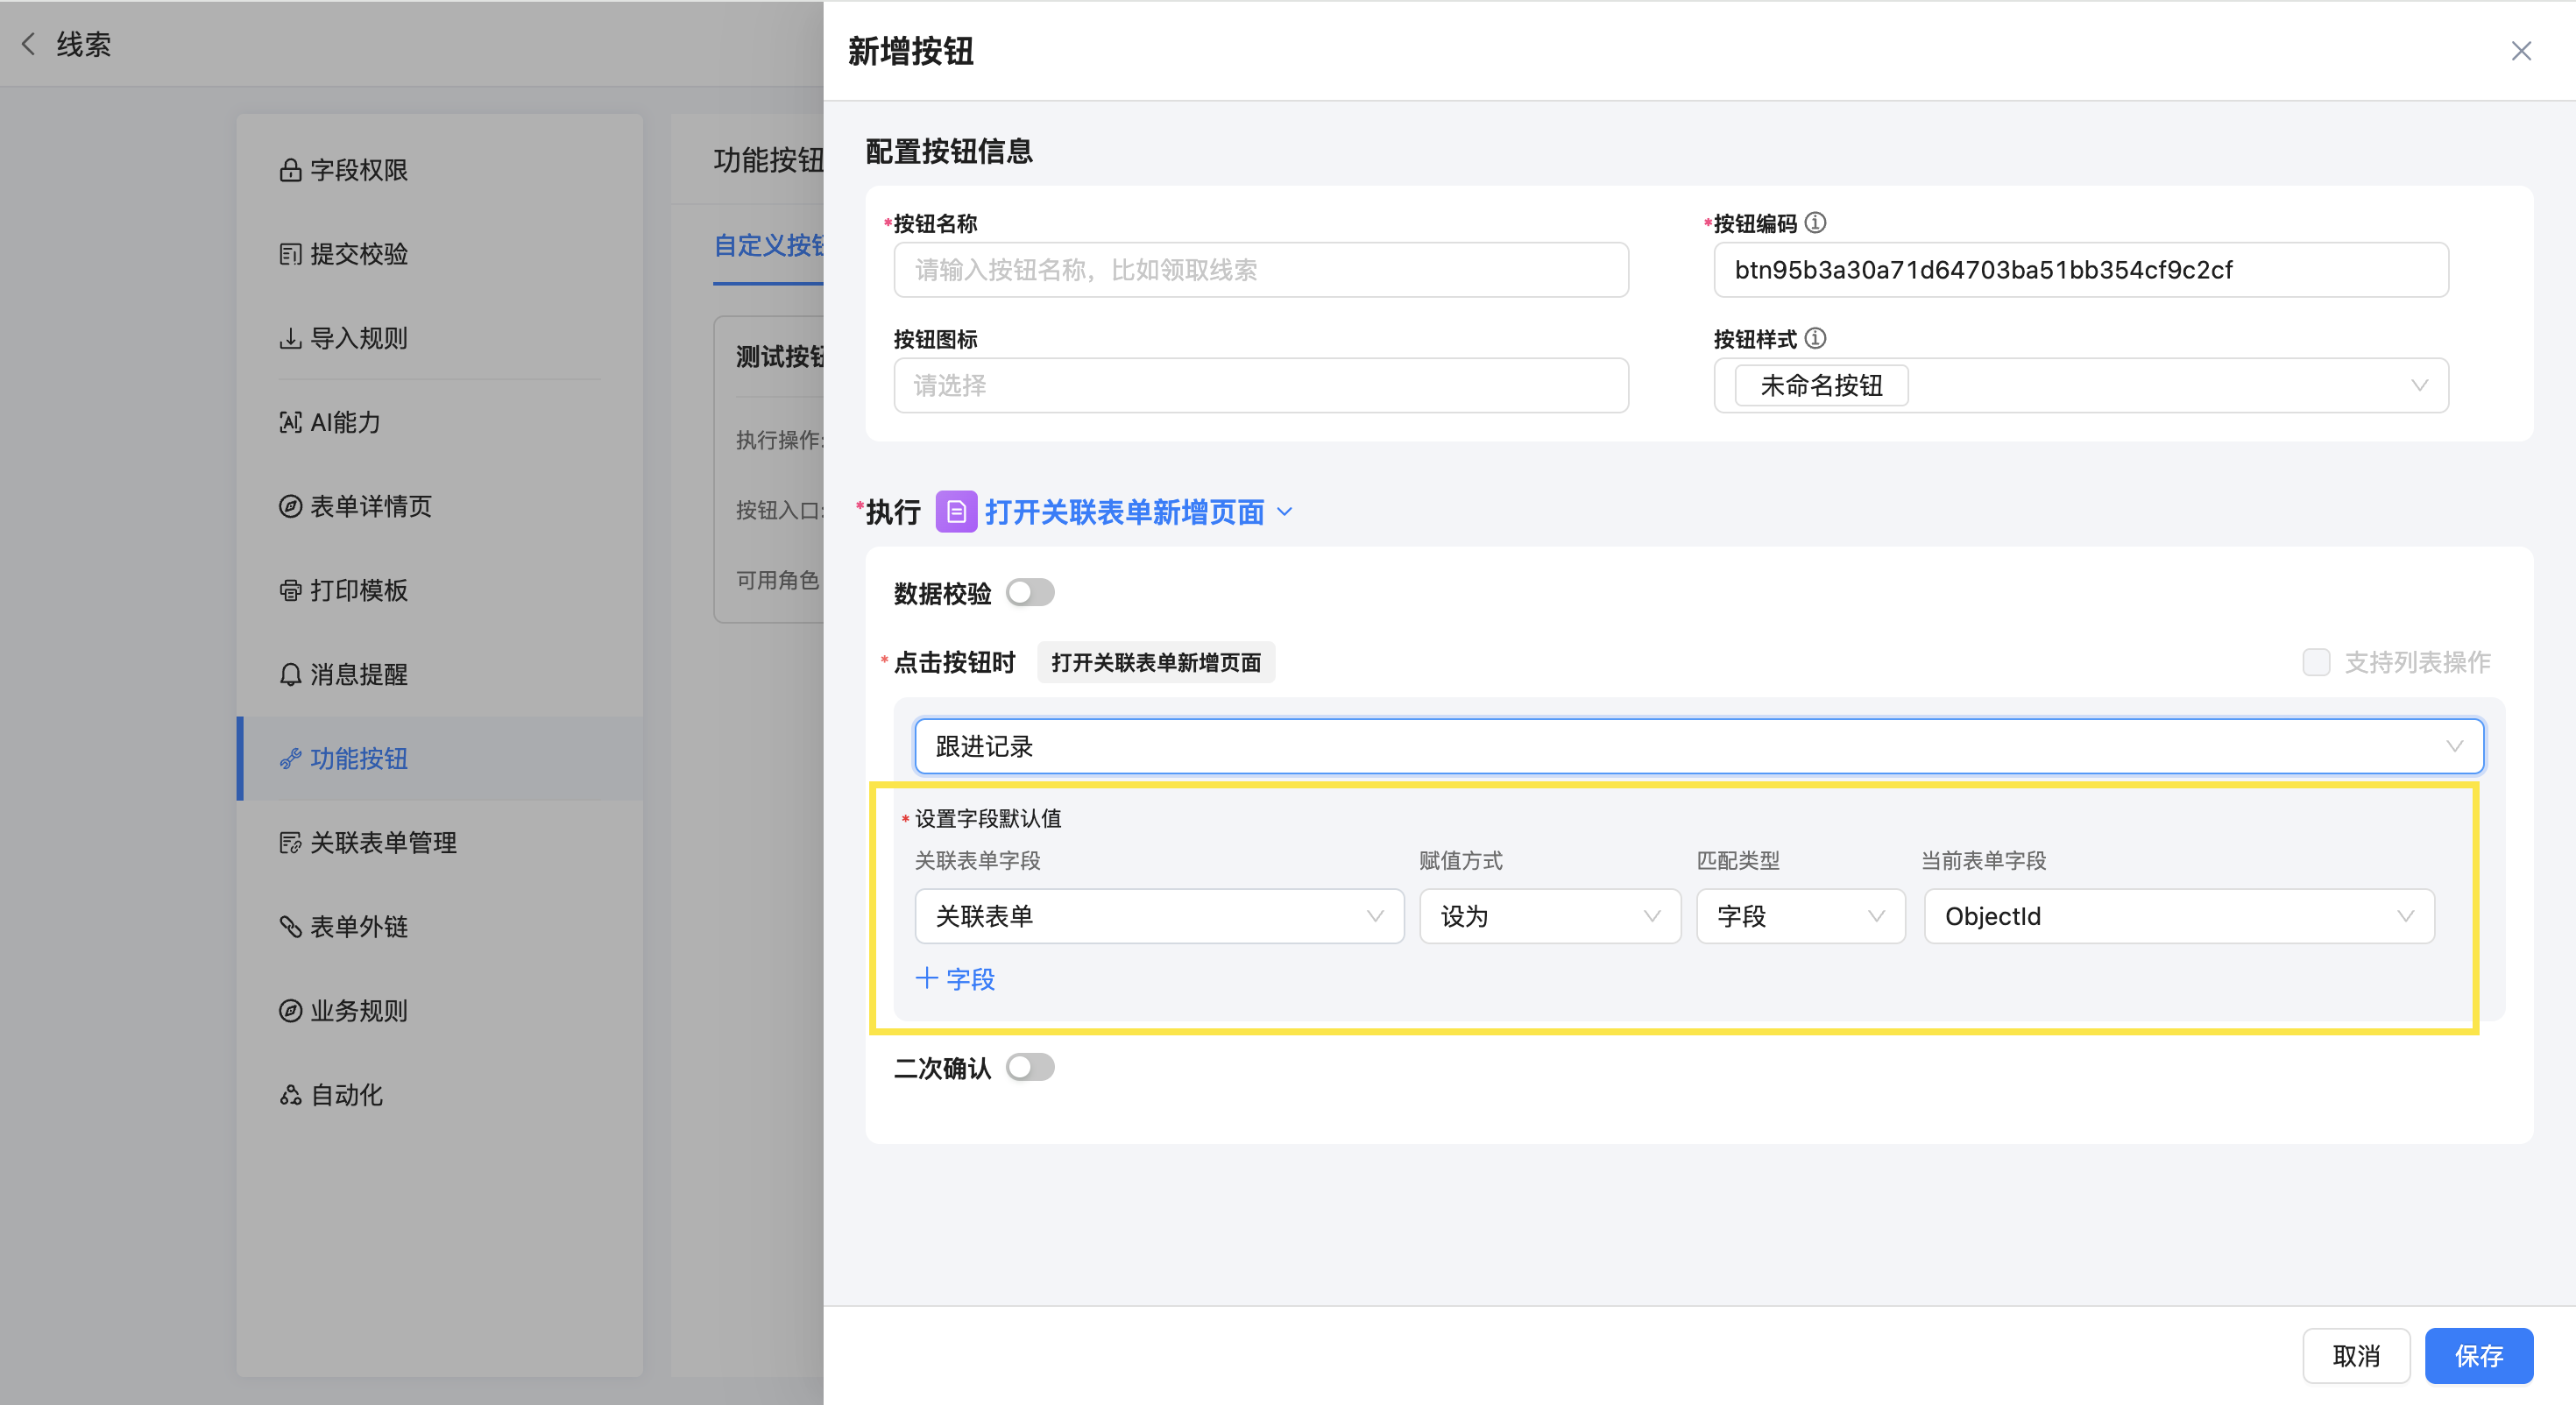Image resolution: width=2576 pixels, height=1405 pixels.
Task: Click the 业务规则 sidebar icon
Action: 290,1011
